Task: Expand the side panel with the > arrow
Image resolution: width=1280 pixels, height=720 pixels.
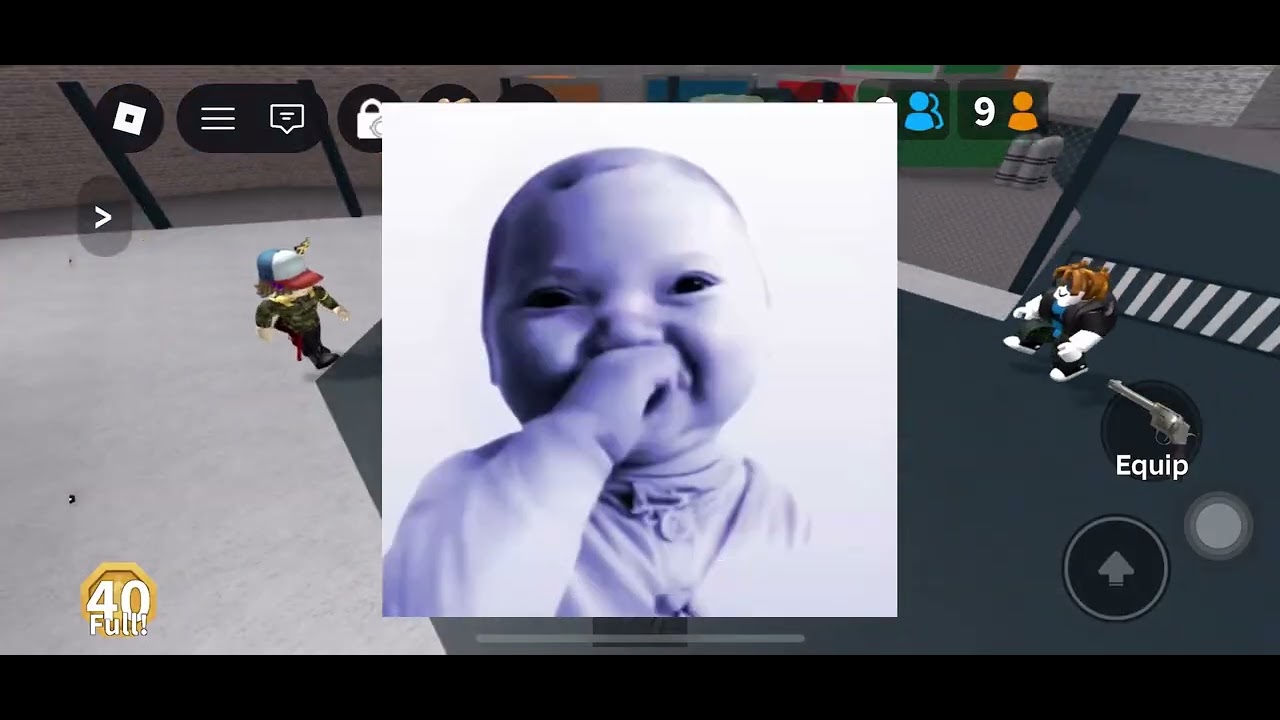Action: (103, 218)
